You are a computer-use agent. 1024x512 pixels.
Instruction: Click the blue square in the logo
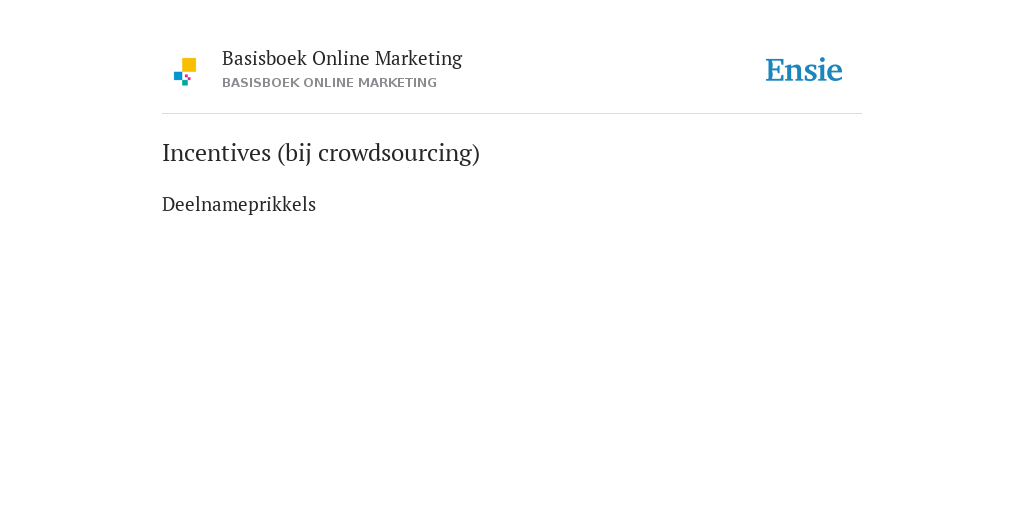pyautogui.click(x=178, y=76)
